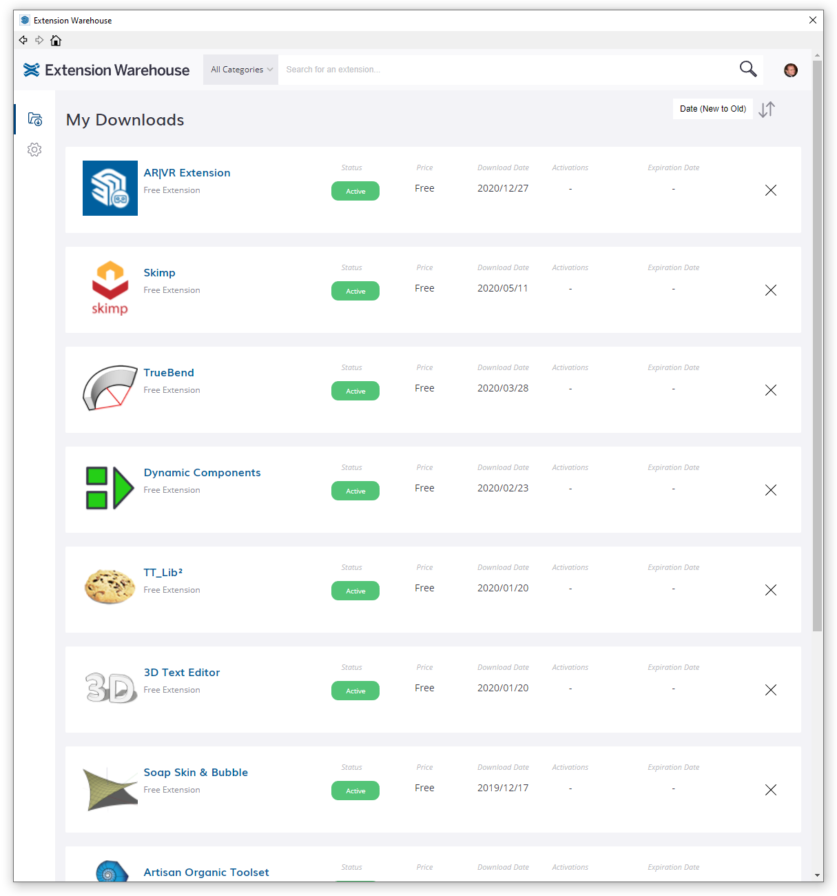Open the Dynamic Components extension link
837x896 pixels.
coord(202,473)
